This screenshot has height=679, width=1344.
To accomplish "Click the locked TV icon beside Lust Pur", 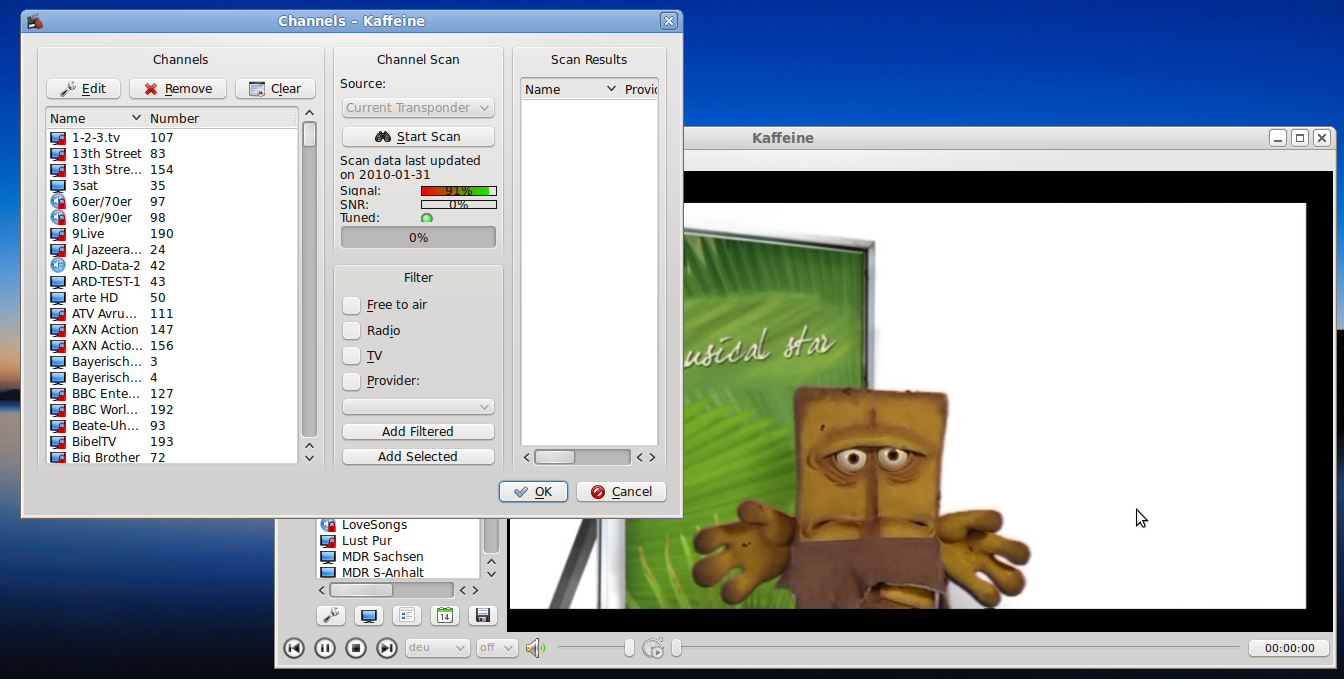I will point(328,541).
